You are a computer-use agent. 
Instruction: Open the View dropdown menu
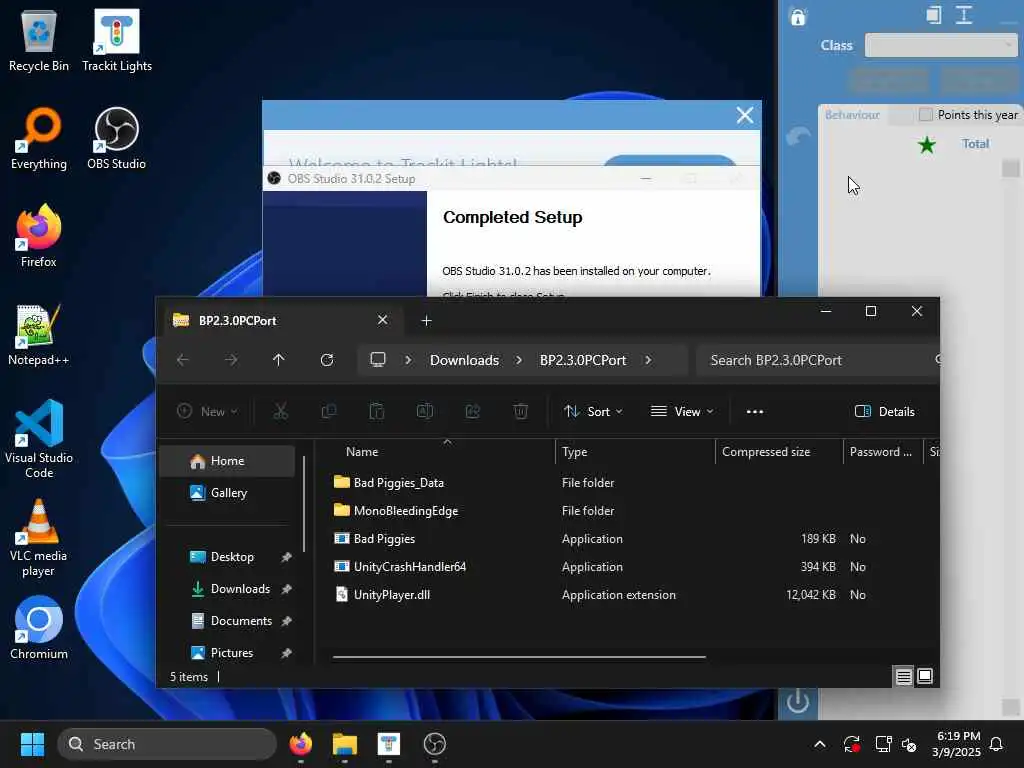pos(682,411)
